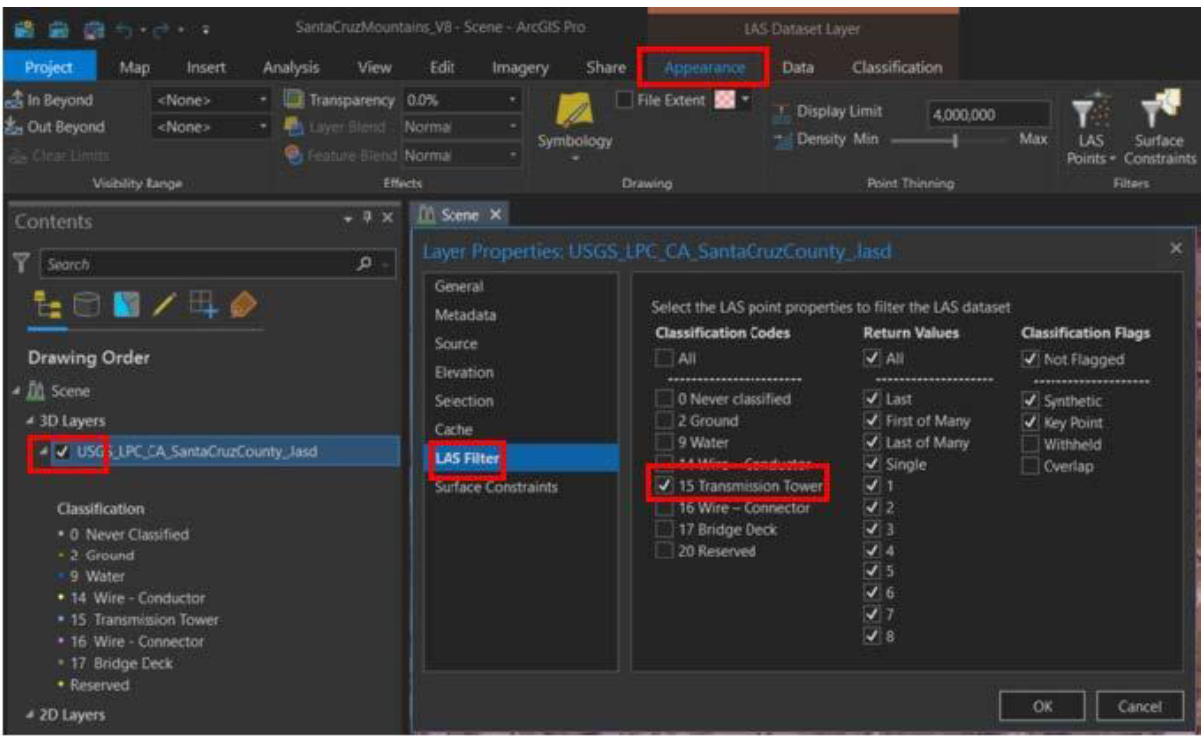The width and height of the screenshot is (1204, 736).
Task: Collapse the 2D Layers group
Action: (29, 715)
